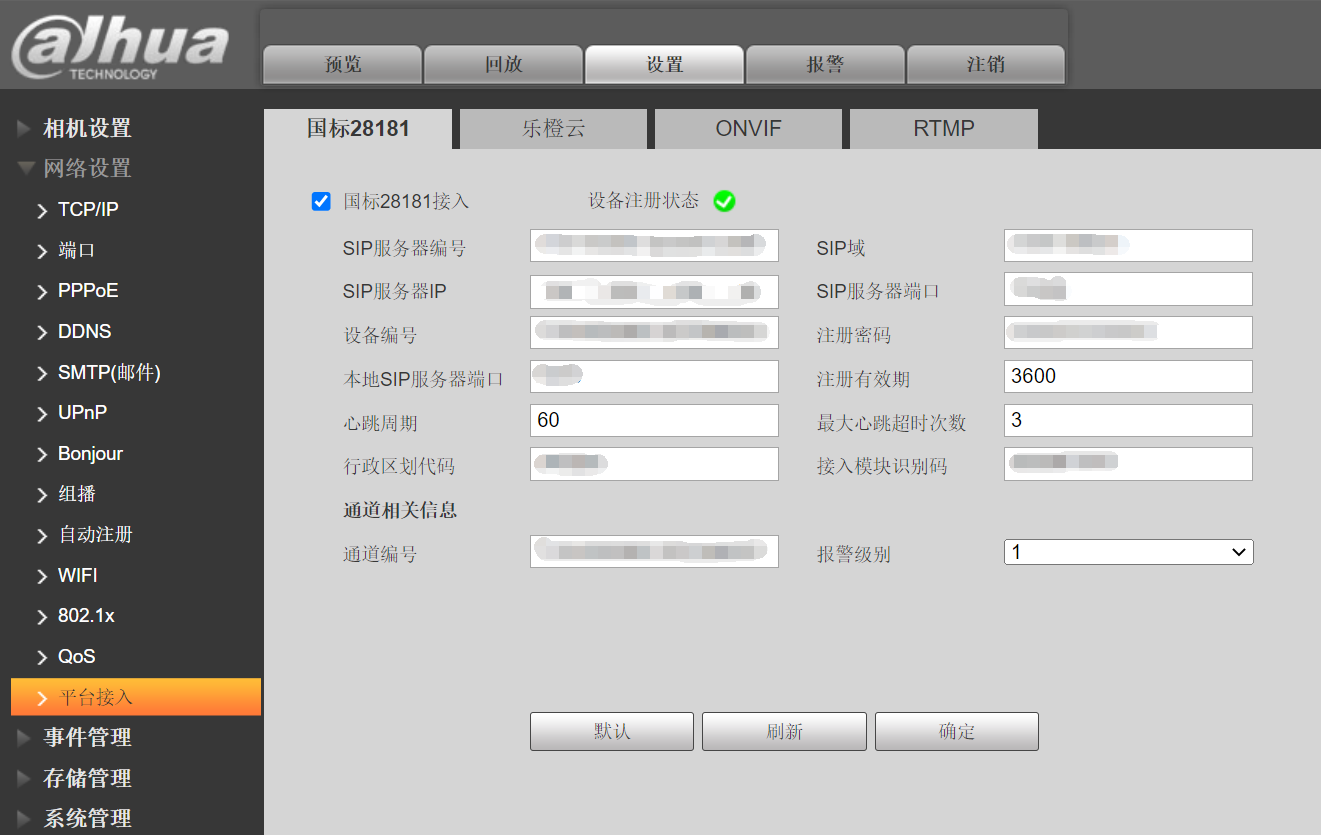
Task: Collapse the 网络设置 section
Action: point(87,168)
